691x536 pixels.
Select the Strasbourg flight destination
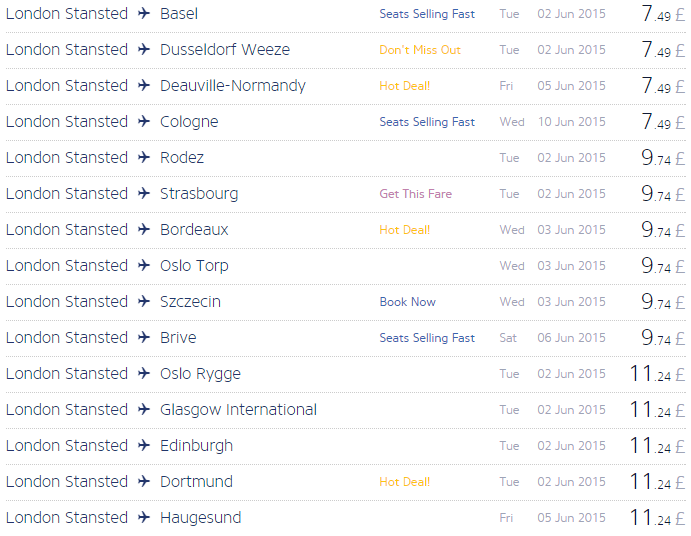(199, 194)
